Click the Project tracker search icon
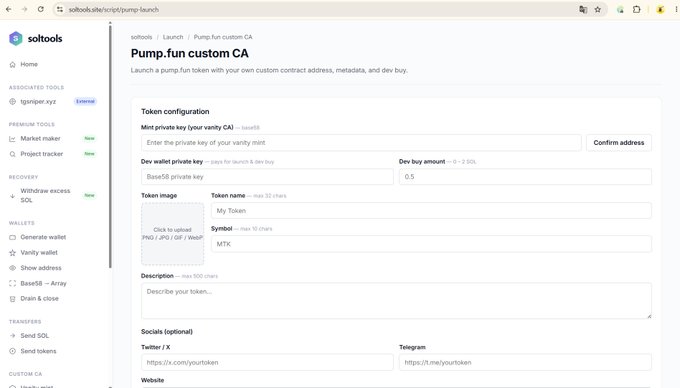The width and height of the screenshot is (680, 388). click(x=13, y=154)
